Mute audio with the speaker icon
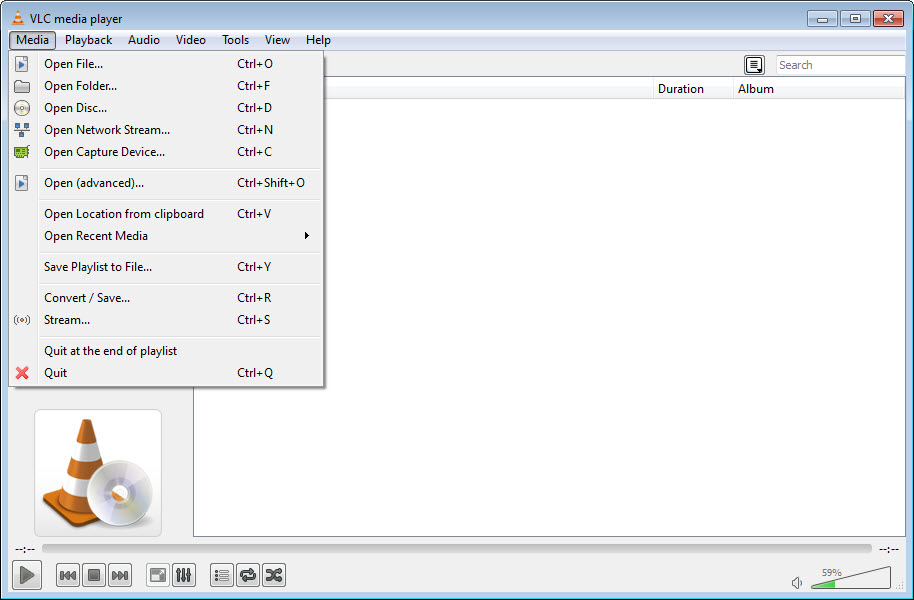 tap(797, 583)
